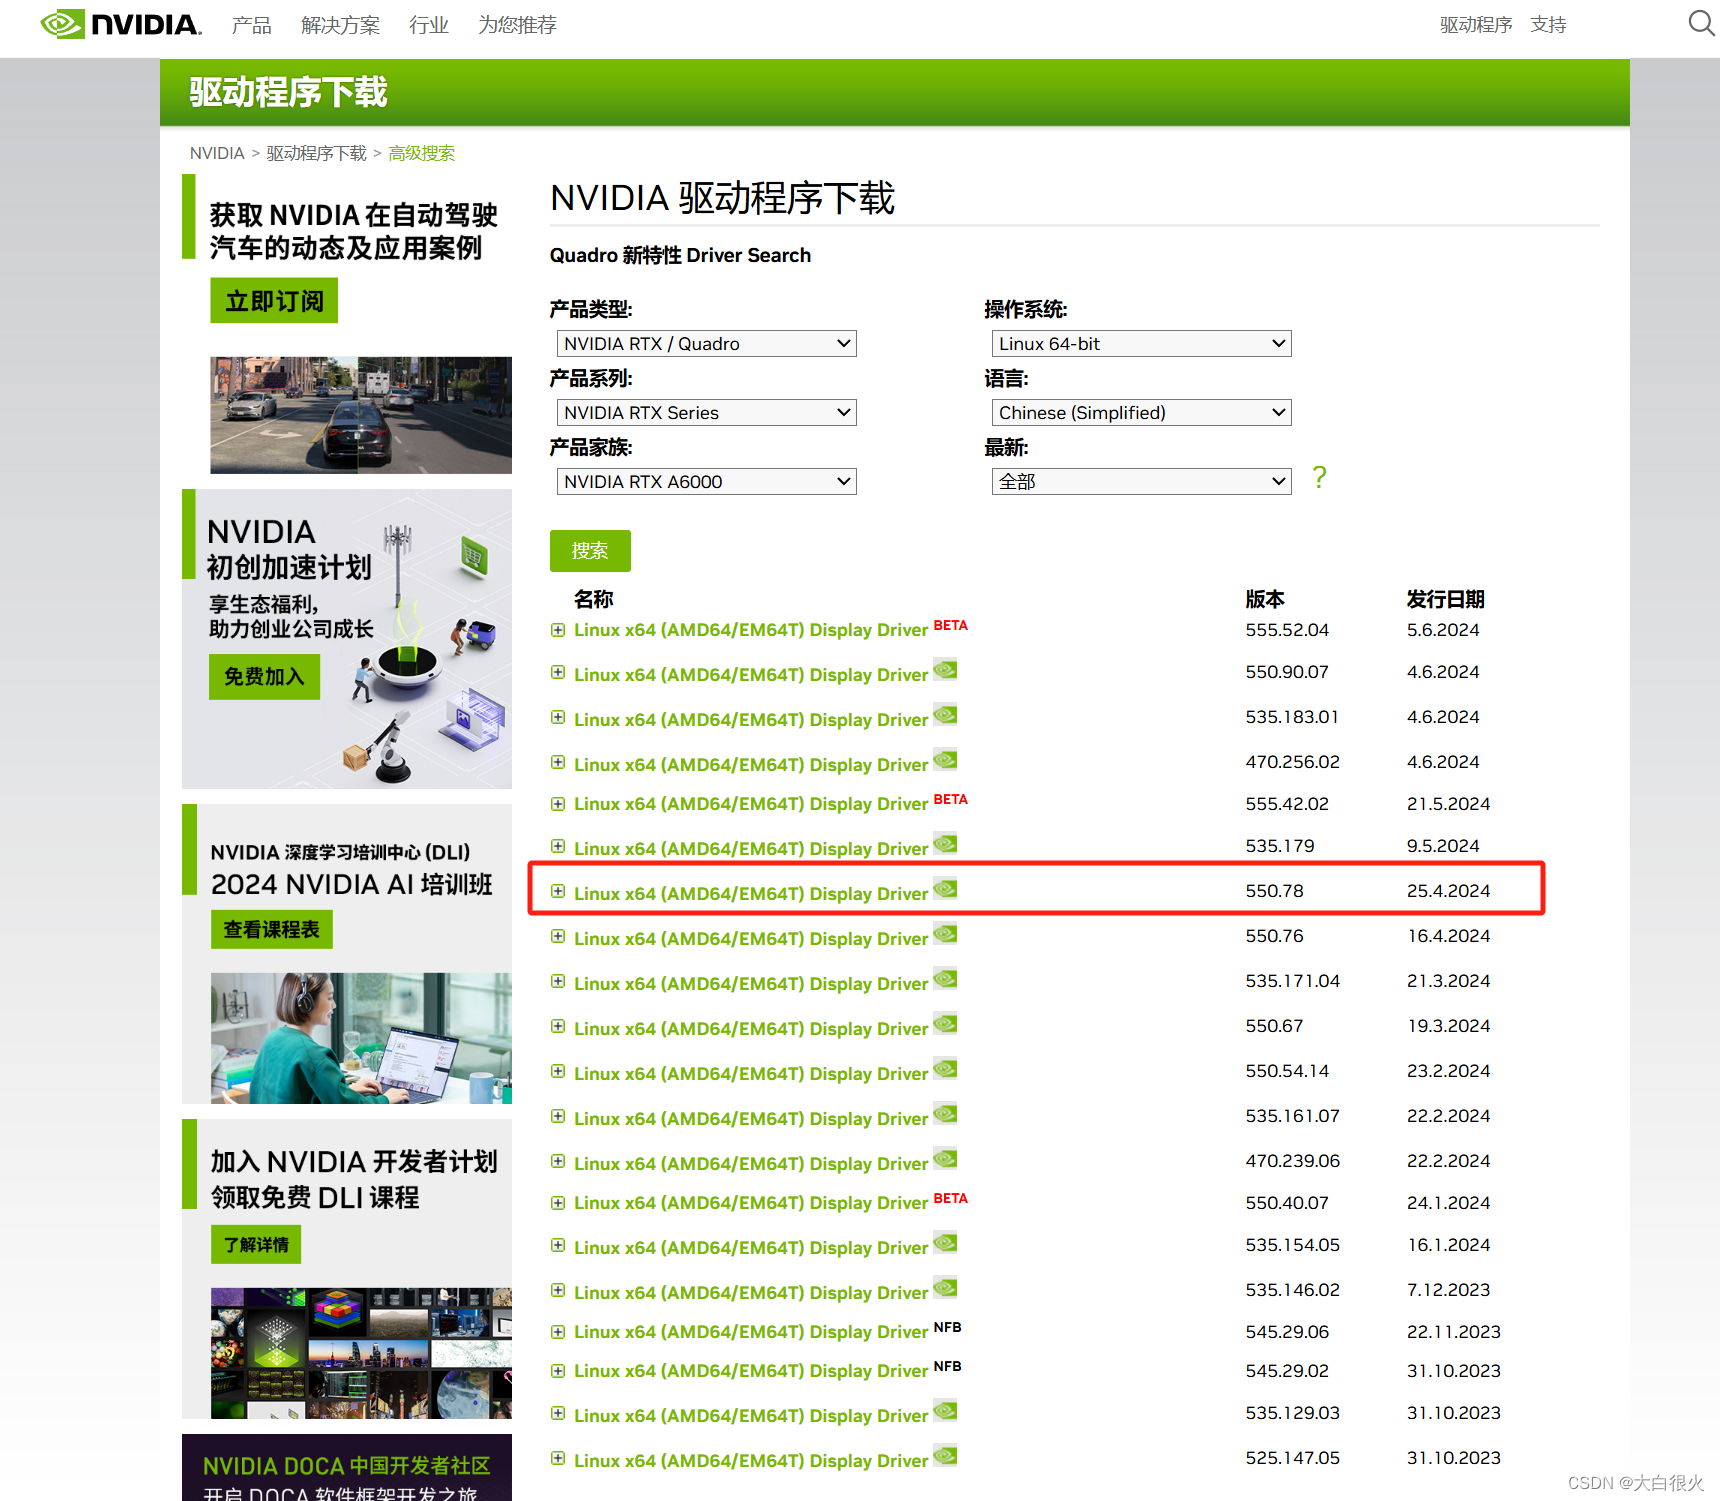The height and width of the screenshot is (1501, 1720).
Task: Open driver link for version 550.76
Action: coord(751,939)
